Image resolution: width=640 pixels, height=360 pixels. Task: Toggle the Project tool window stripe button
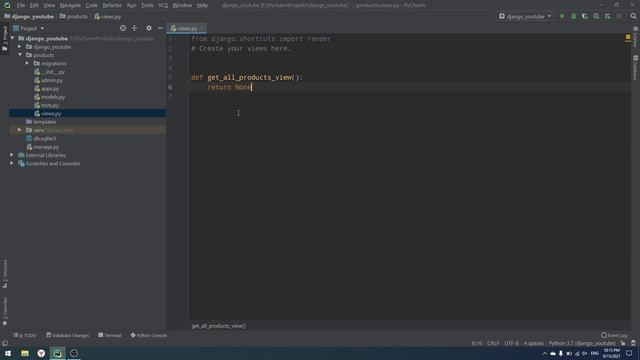[5, 39]
